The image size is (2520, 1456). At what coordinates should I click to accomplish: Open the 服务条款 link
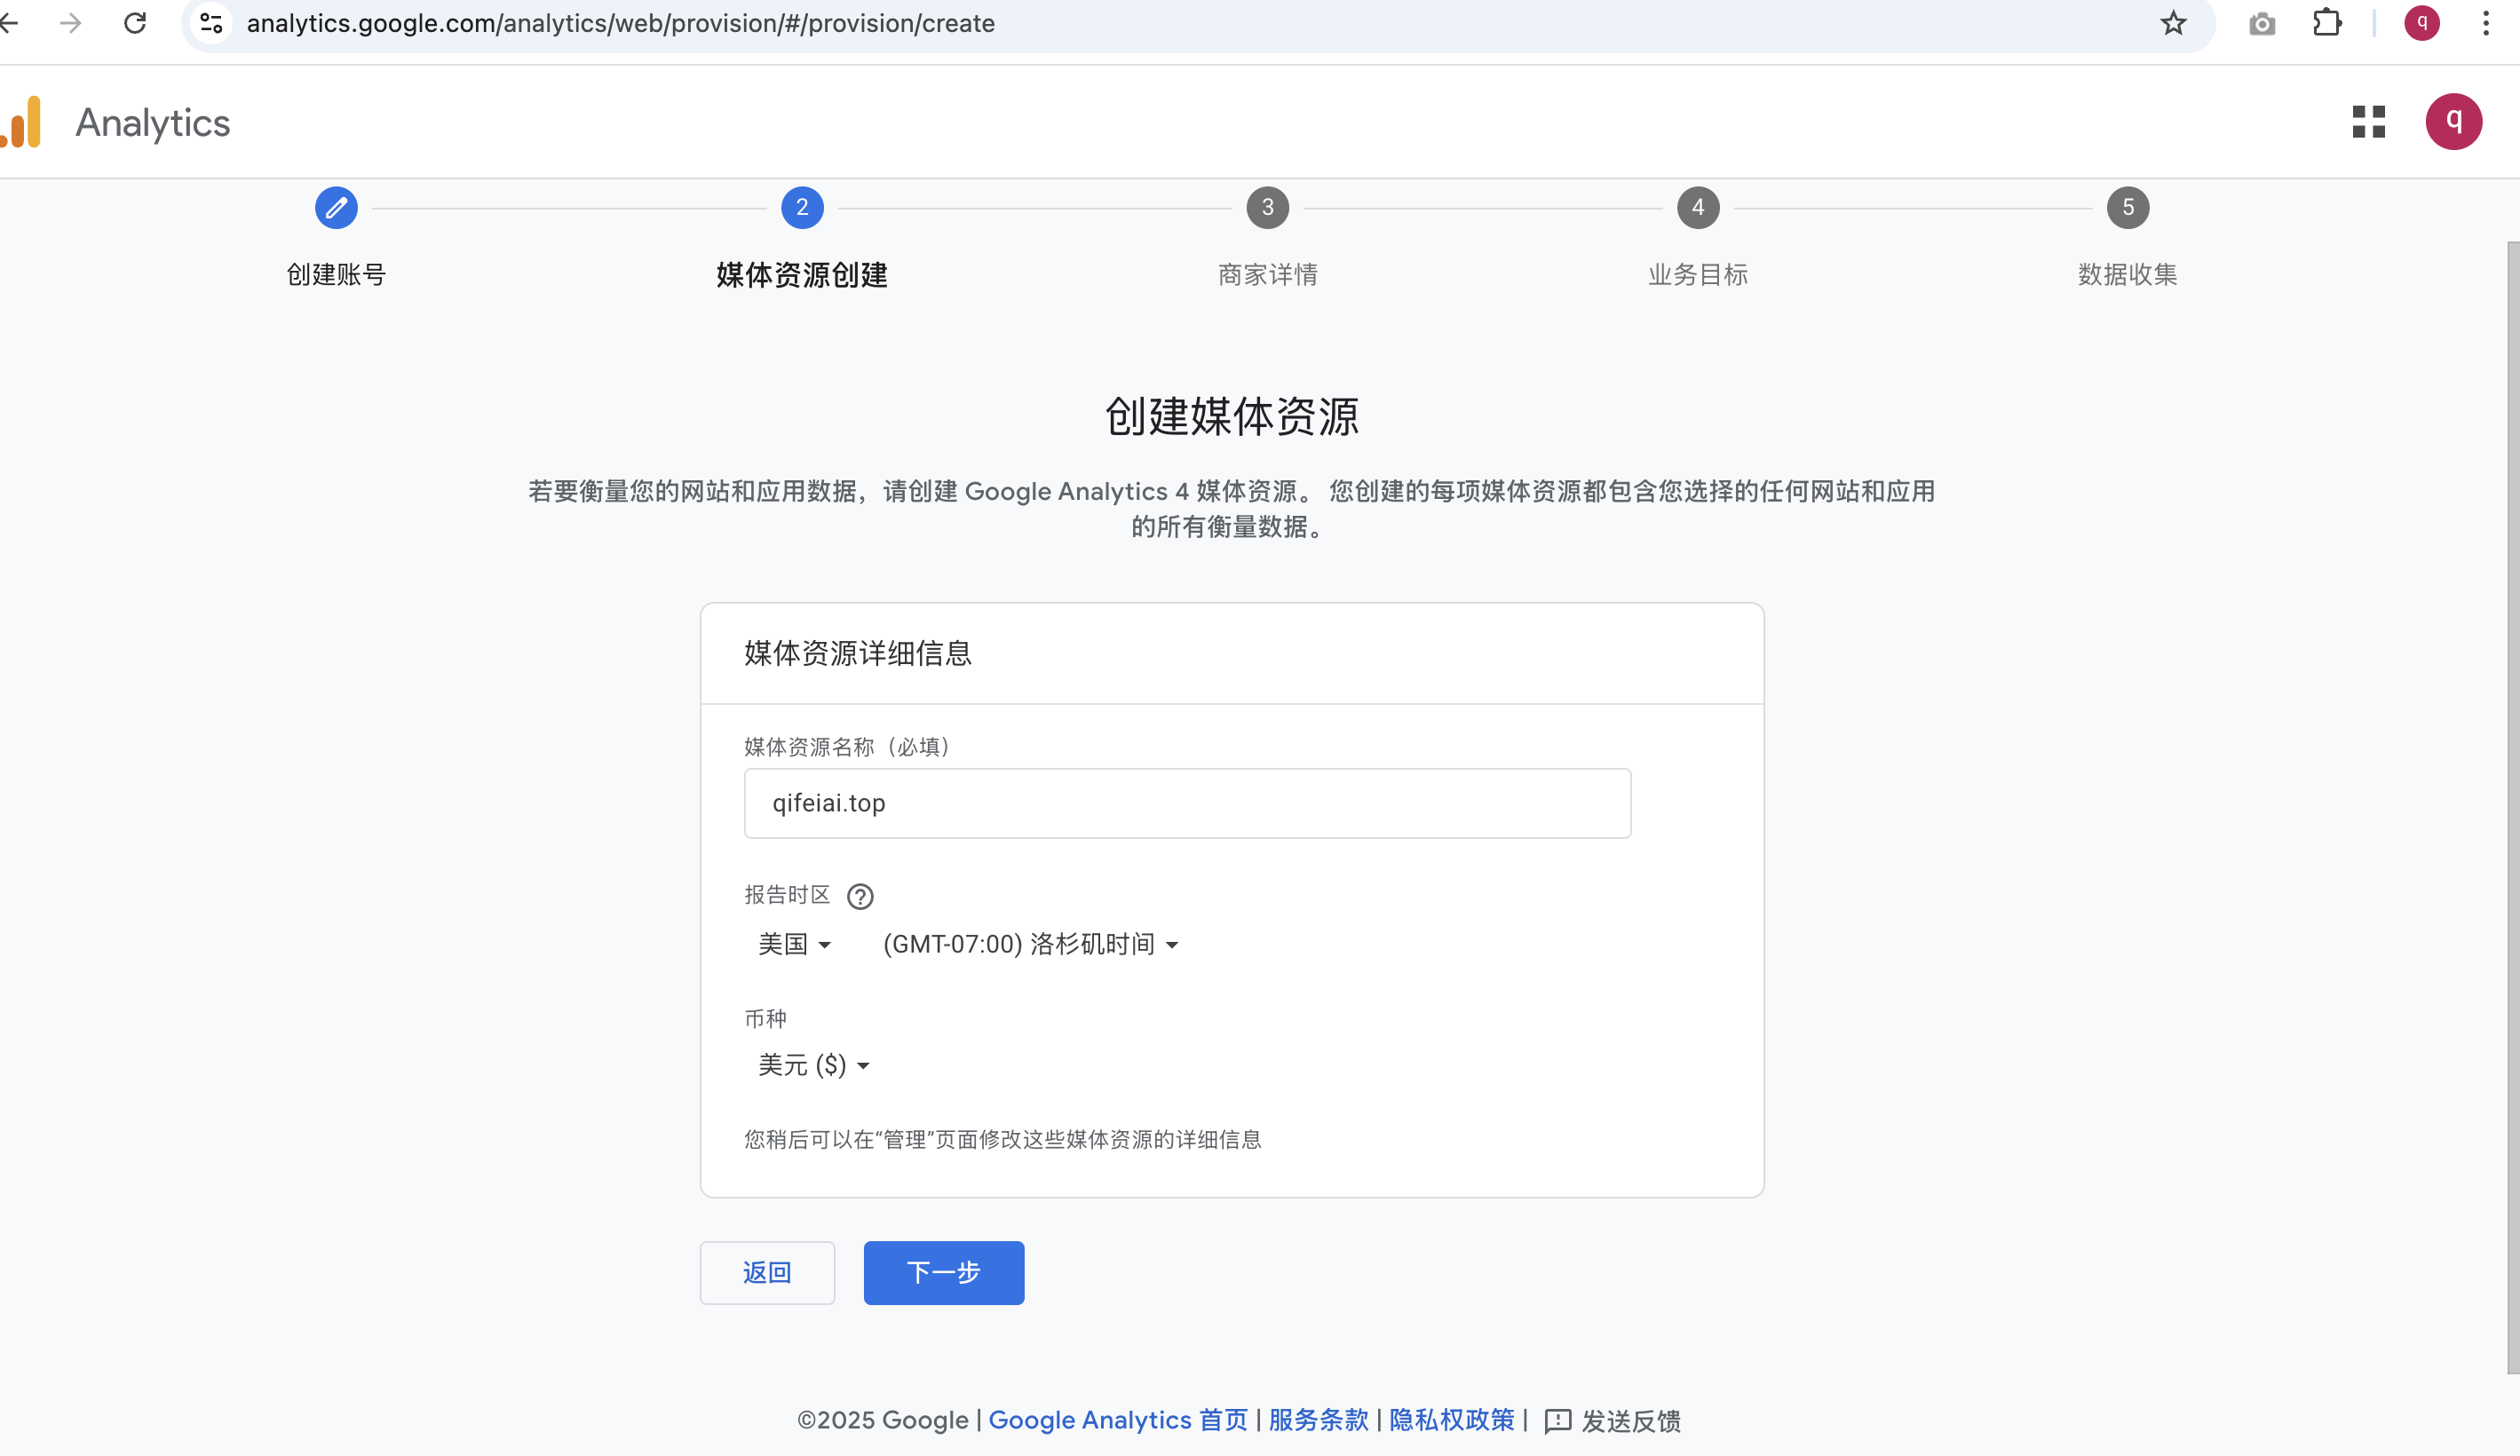click(1318, 1420)
